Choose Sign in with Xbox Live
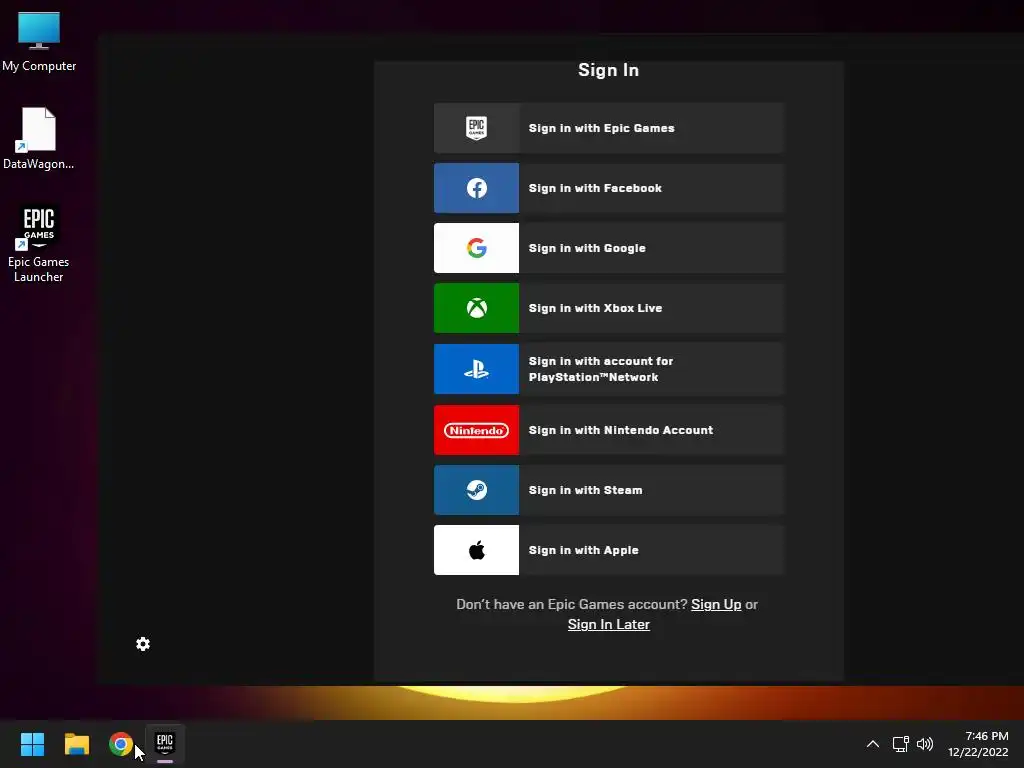This screenshot has width=1024, height=768. click(x=609, y=308)
